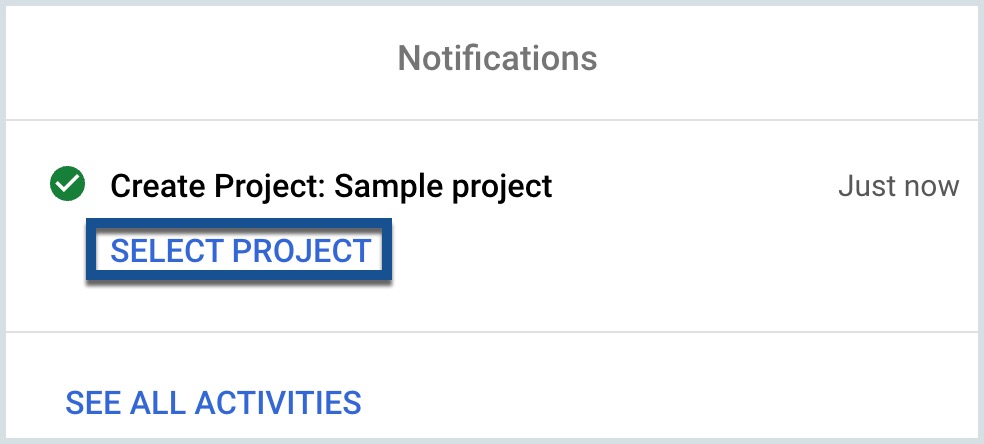
Task: Open SEE ALL ACTIVITIES
Action: [213, 403]
